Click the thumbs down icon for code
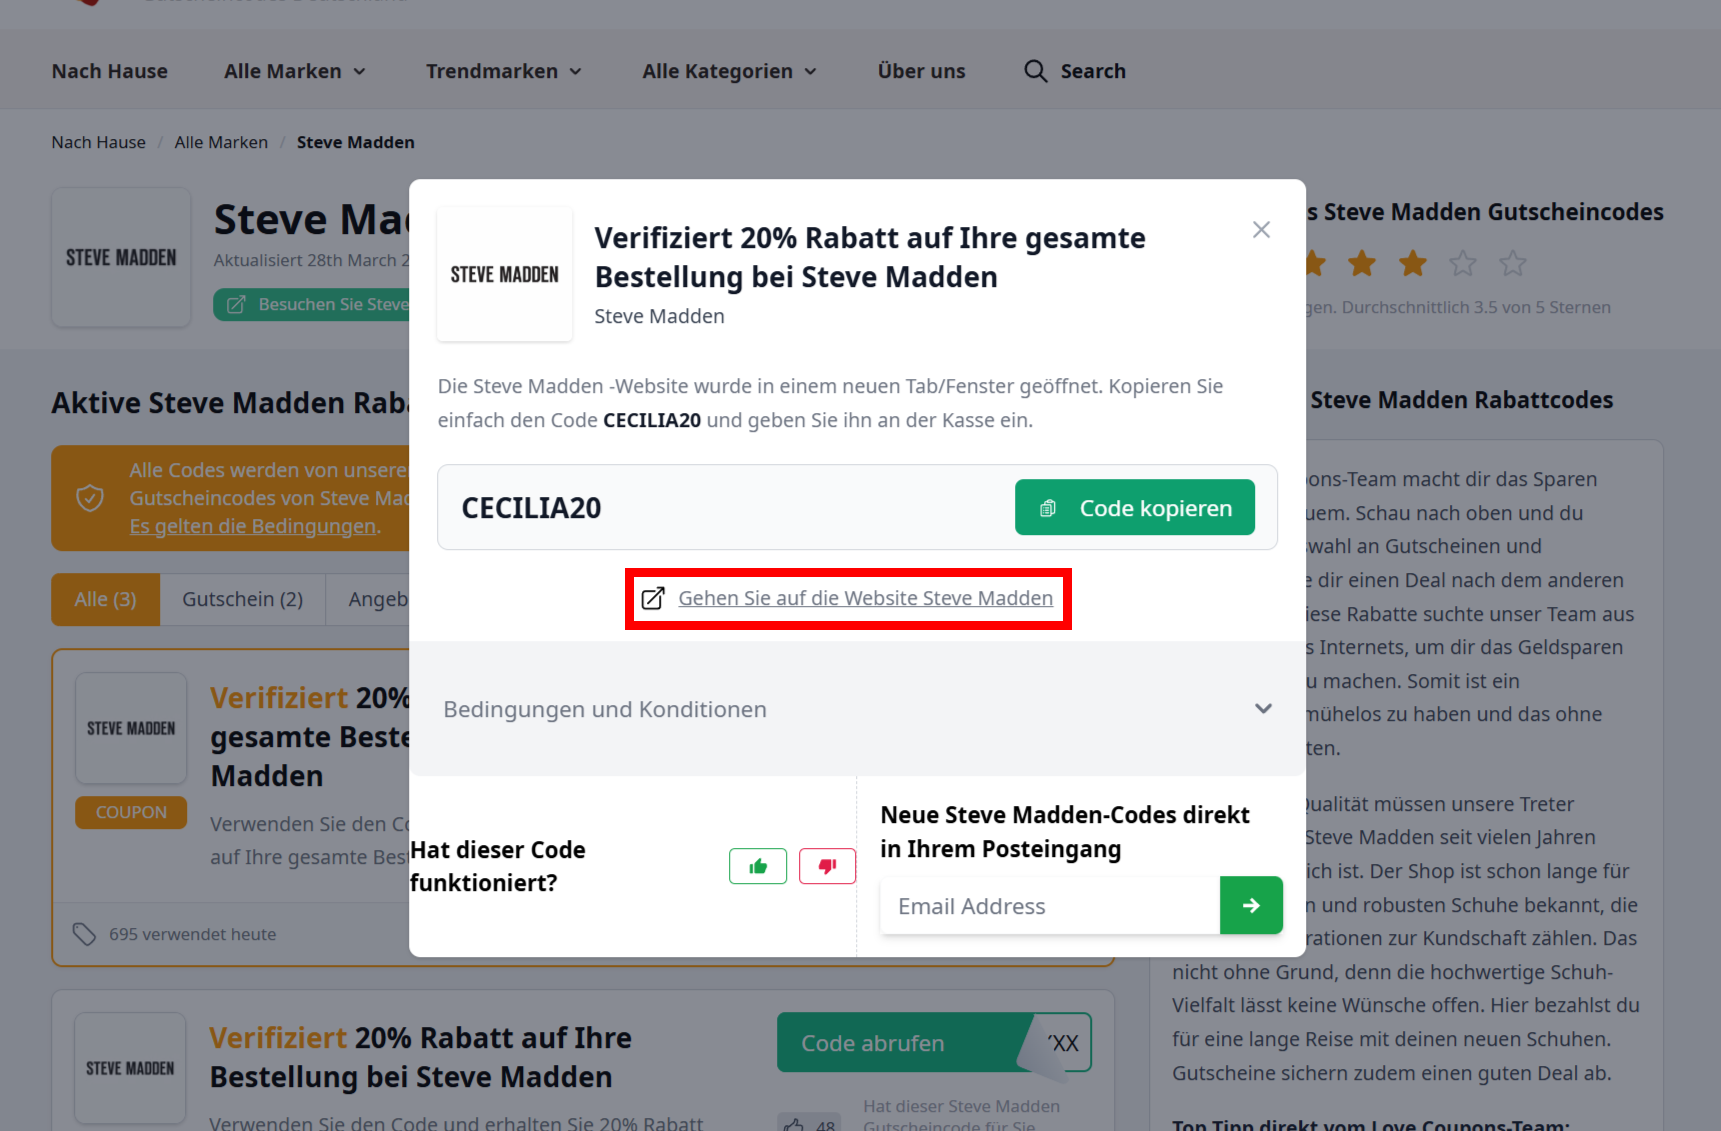The height and width of the screenshot is (1131, 1721). 827,866
